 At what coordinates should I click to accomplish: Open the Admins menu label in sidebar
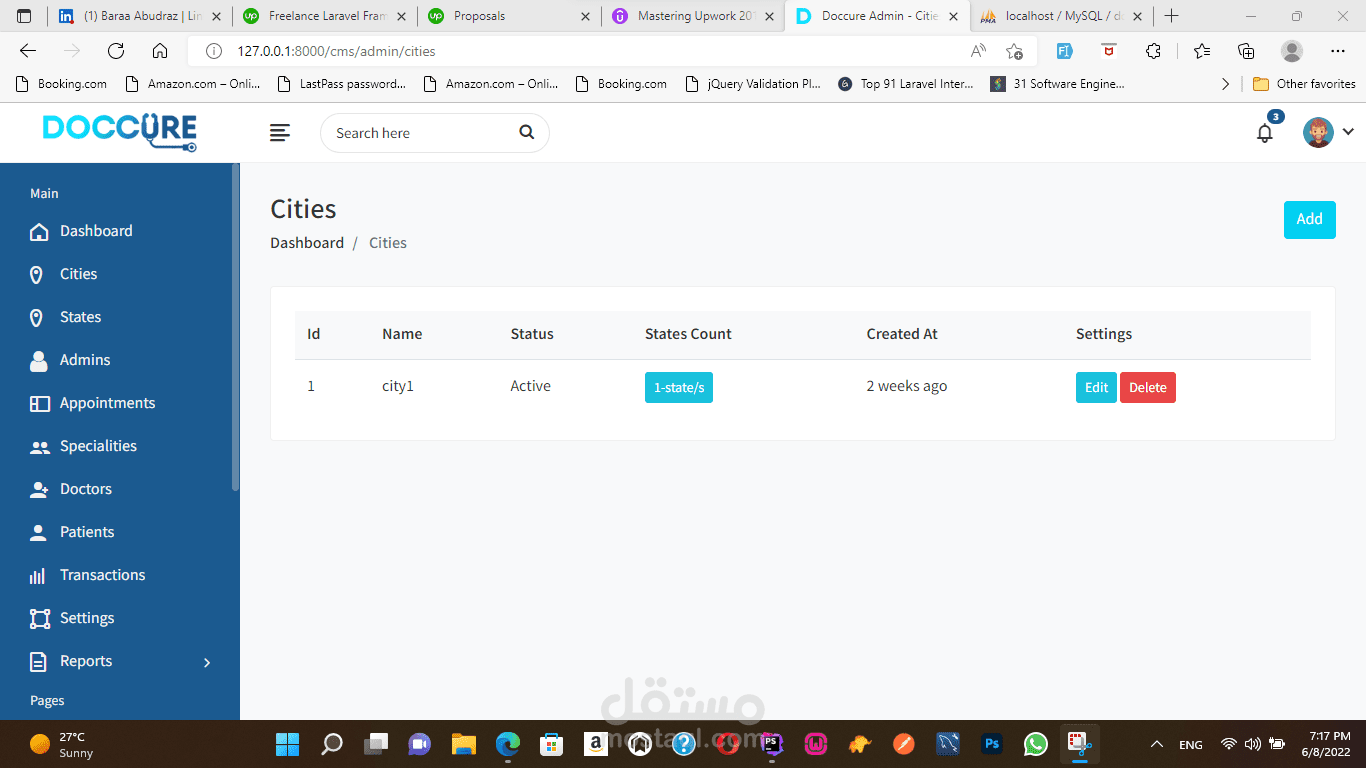pos(85,360)
